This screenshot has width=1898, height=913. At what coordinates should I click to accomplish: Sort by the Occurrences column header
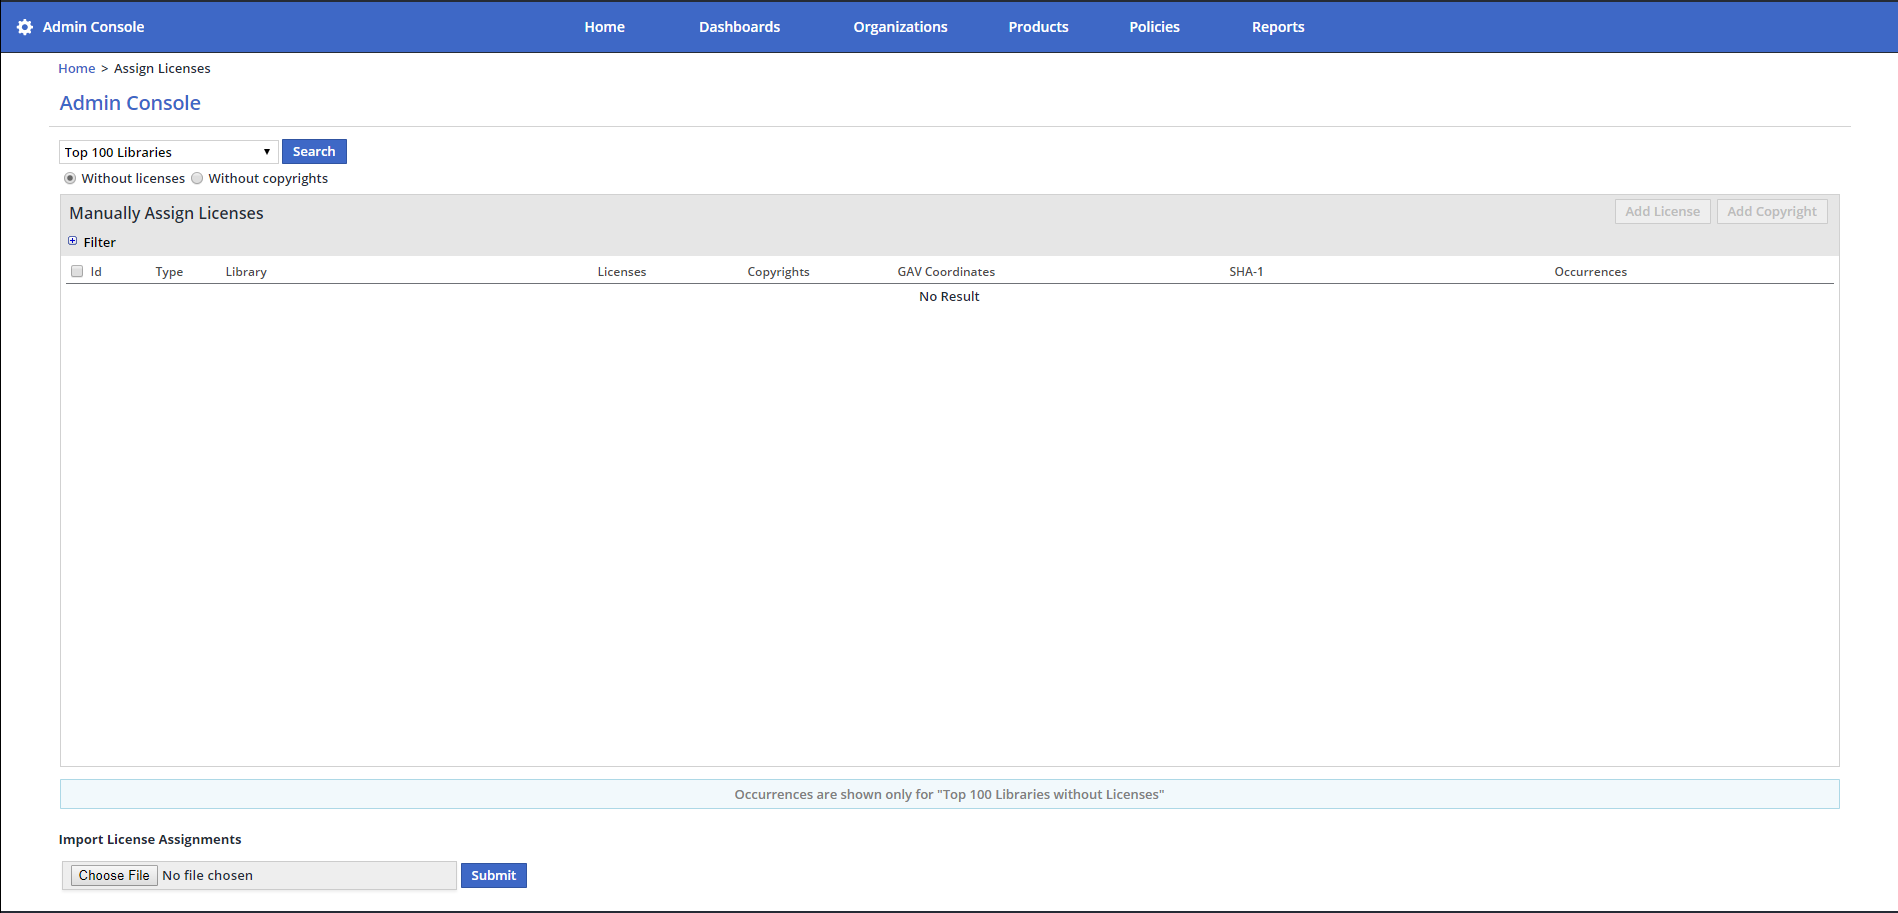coord(1590,272)
